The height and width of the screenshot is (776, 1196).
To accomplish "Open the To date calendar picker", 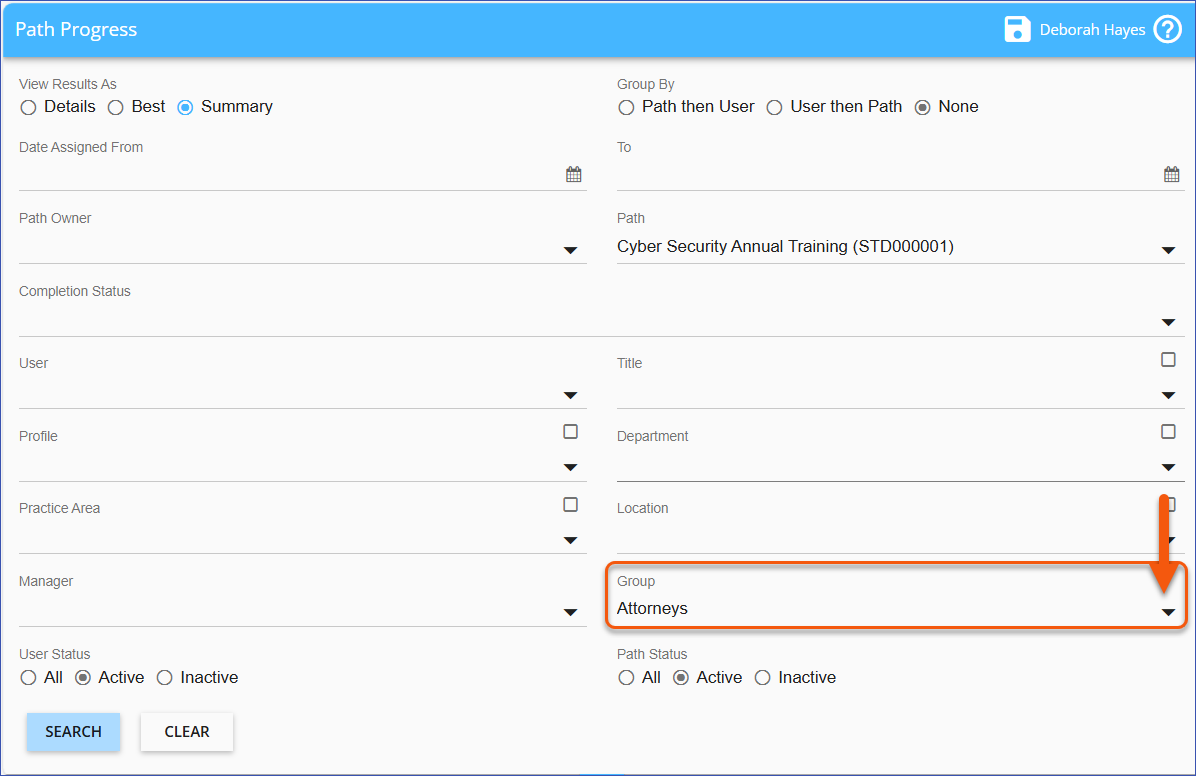I will pyautogui.click(x=1171, y=175).
